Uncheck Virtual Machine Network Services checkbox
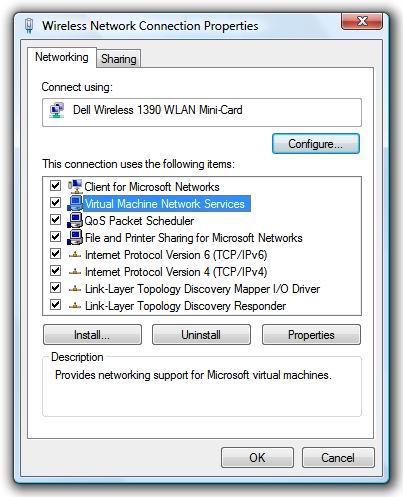The height and width of the screenshot is (497, 403). click(55, 202)
